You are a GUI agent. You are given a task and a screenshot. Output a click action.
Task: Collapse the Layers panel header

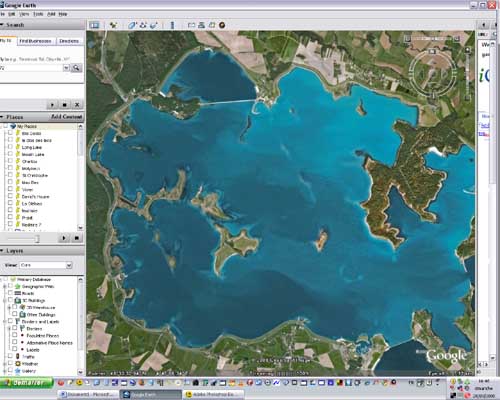point(42,251)
